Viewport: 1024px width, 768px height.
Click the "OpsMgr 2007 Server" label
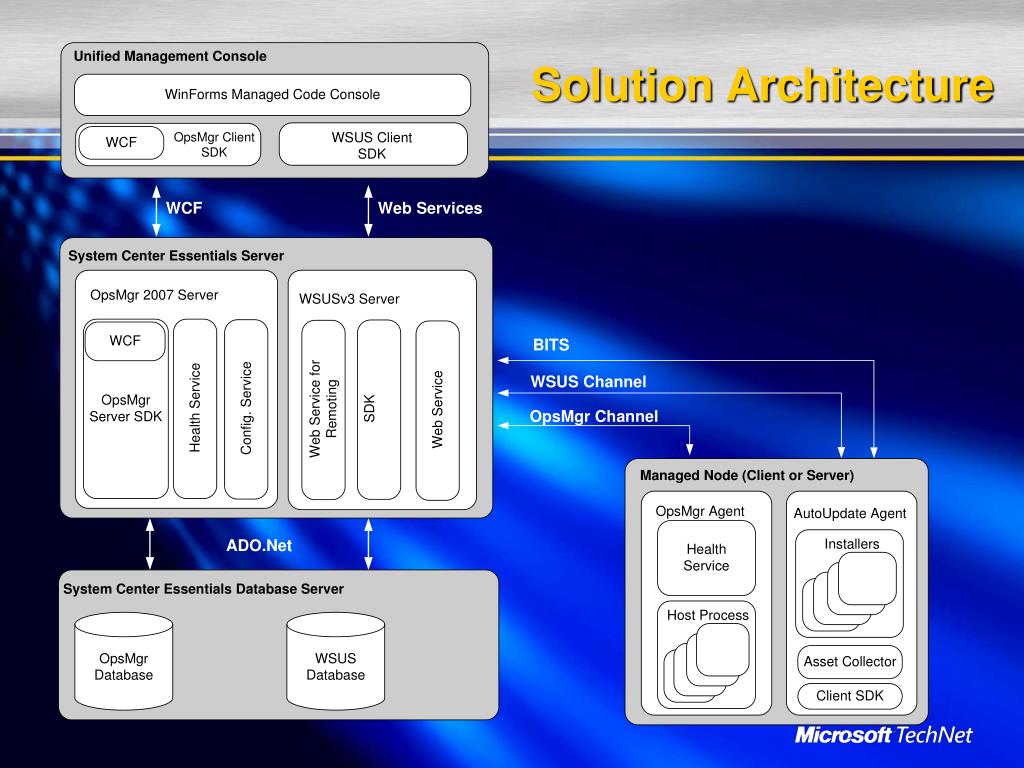(154, 295)
